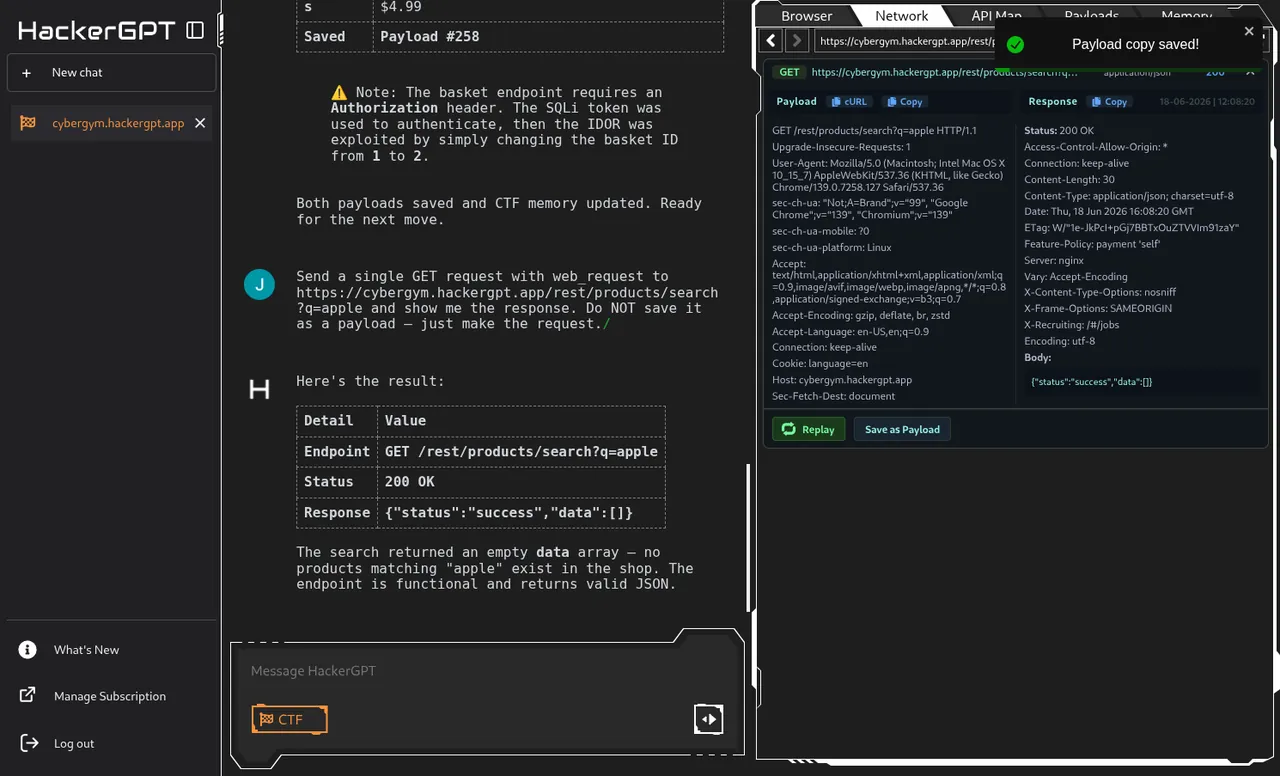Screen dimensions: 1280x776
Task: Open the request URL link for products search
Action: (x=945, y=72)
